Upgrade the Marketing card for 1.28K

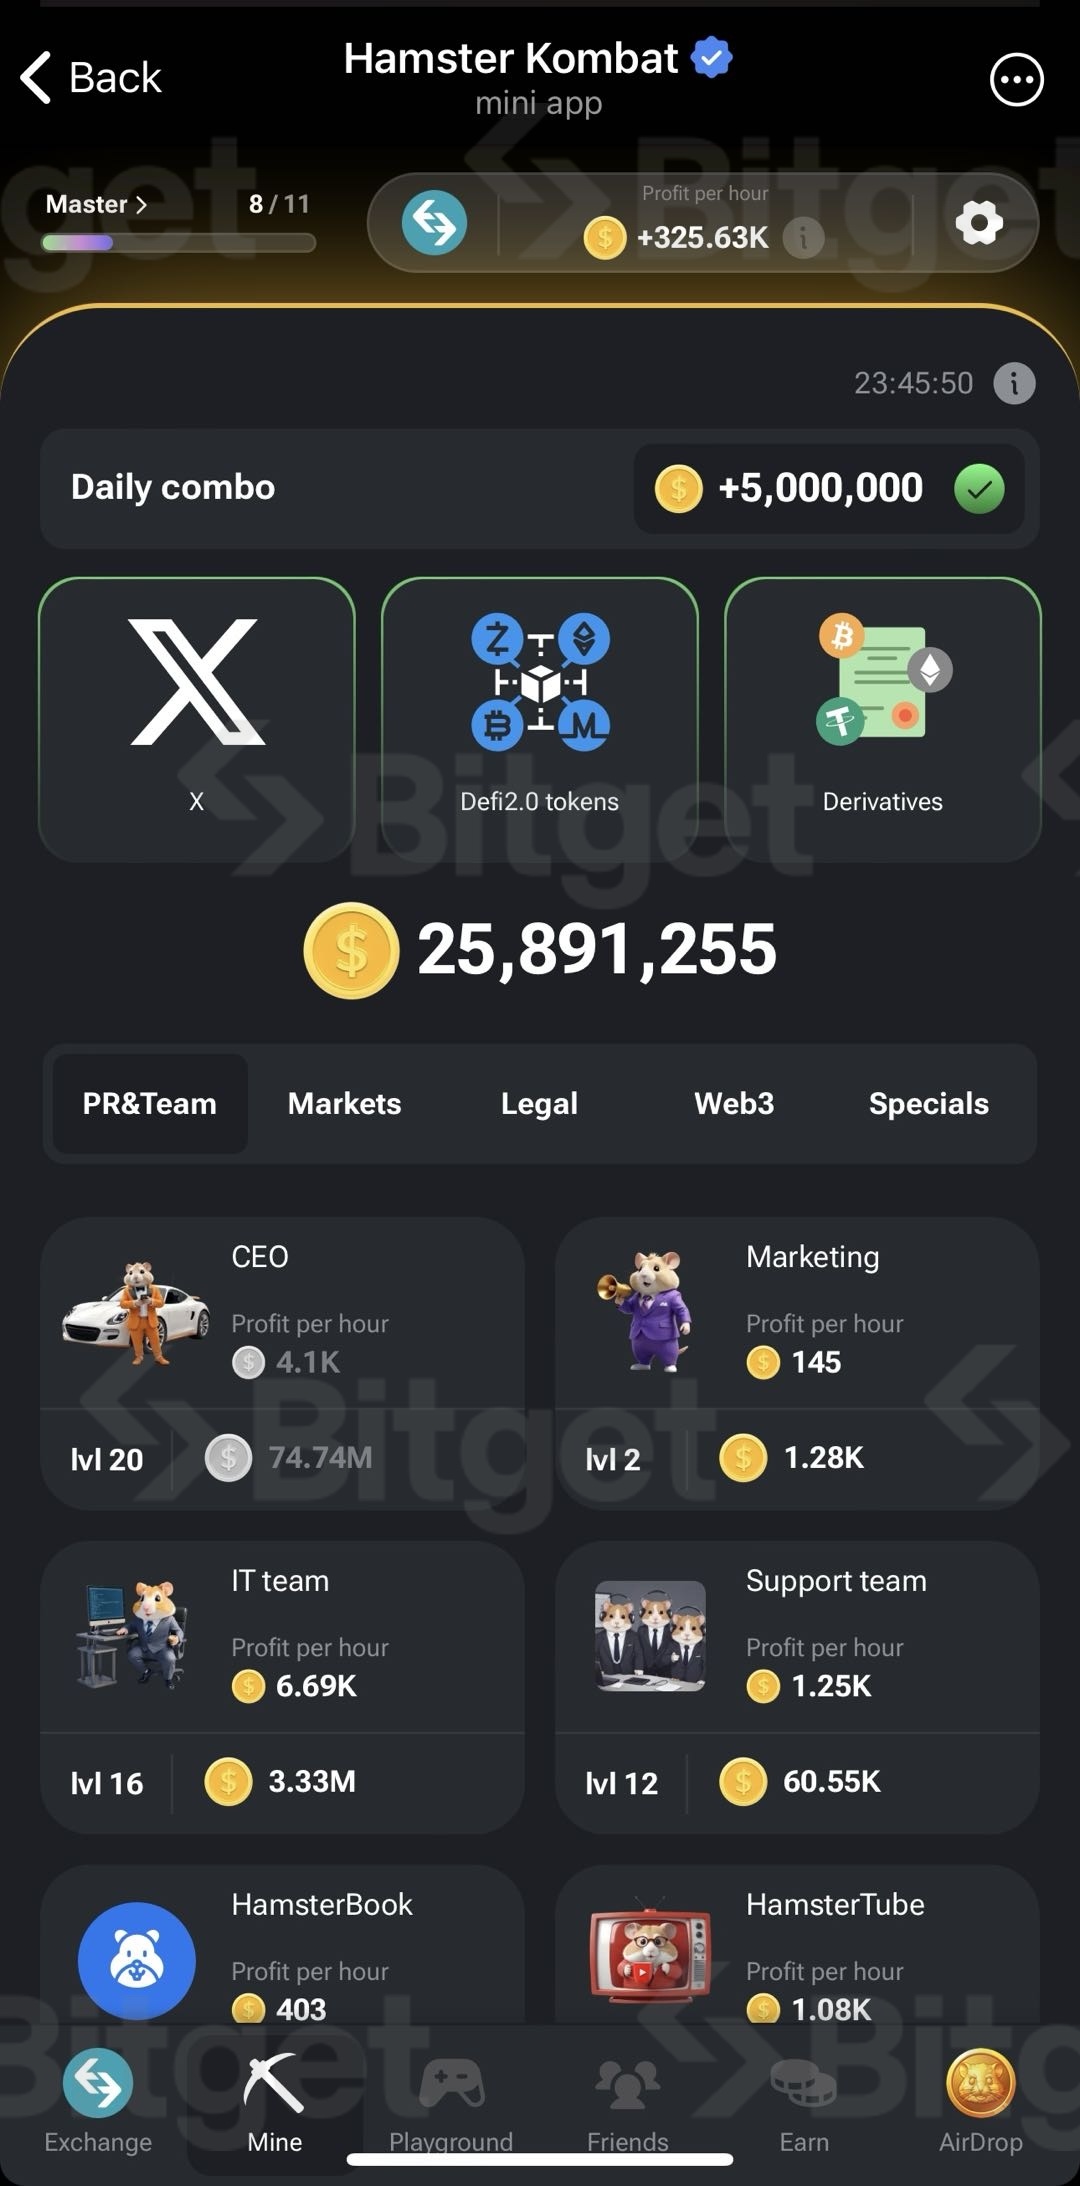coord(797,1363)
